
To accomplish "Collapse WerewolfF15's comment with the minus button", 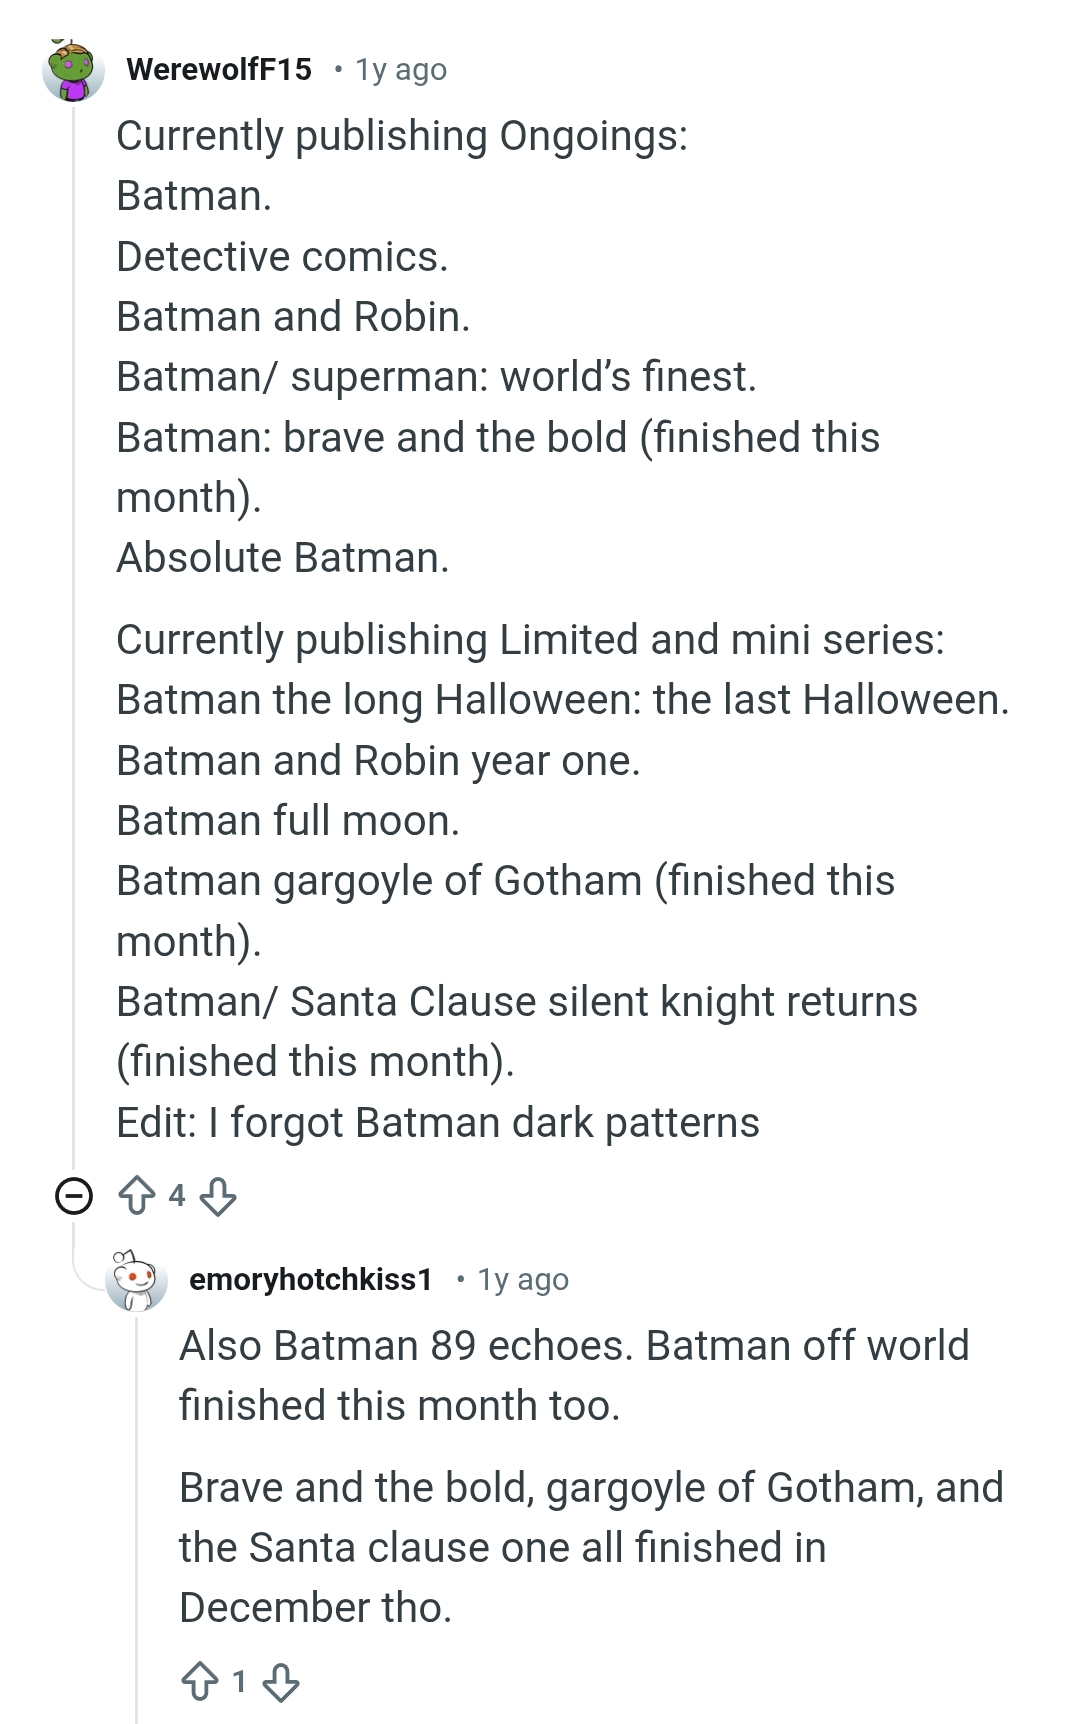I will pyautogui.click(x=74, y=1196).
